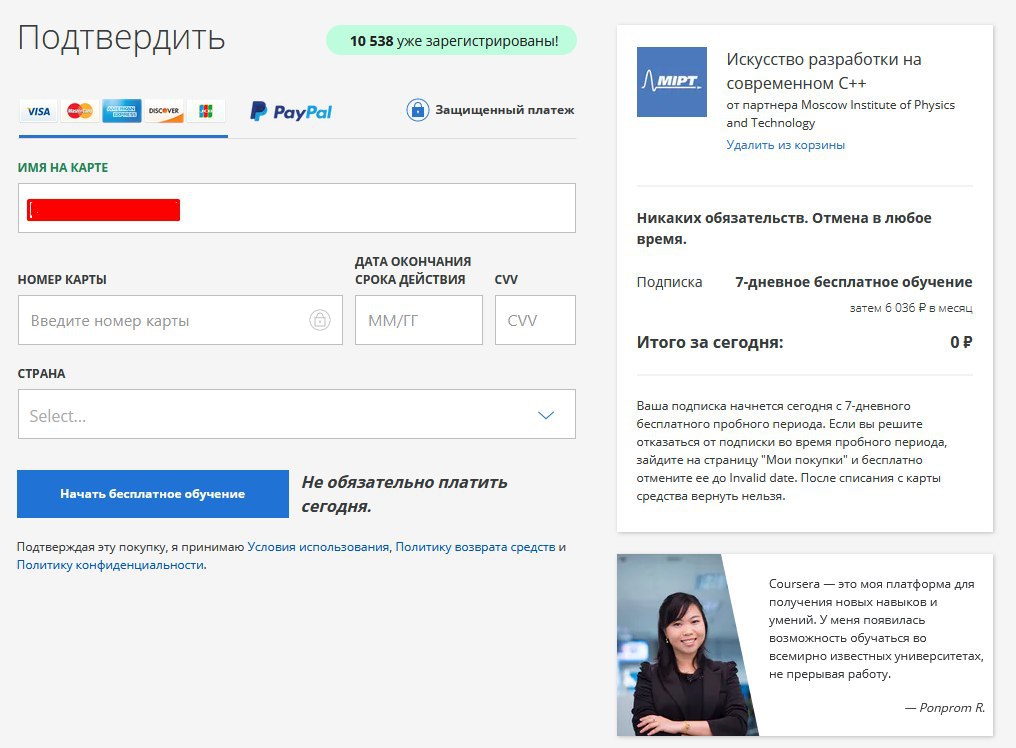
Task: Open Условия использования link
Action: click(x=318, y=547)
